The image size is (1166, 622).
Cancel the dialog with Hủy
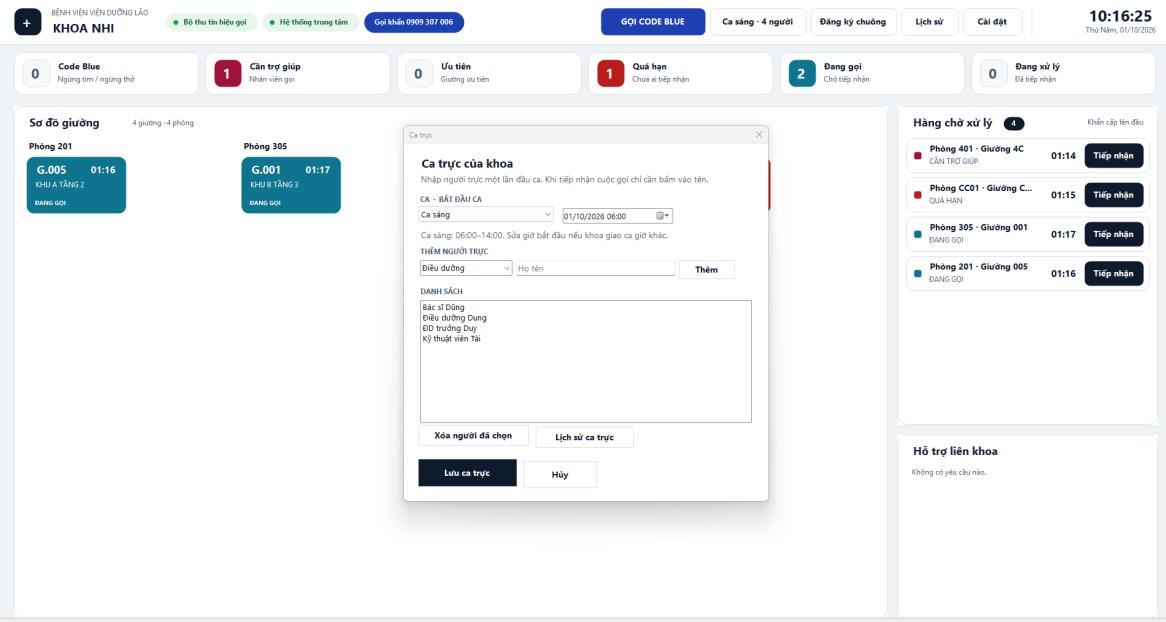click(560, 475)
